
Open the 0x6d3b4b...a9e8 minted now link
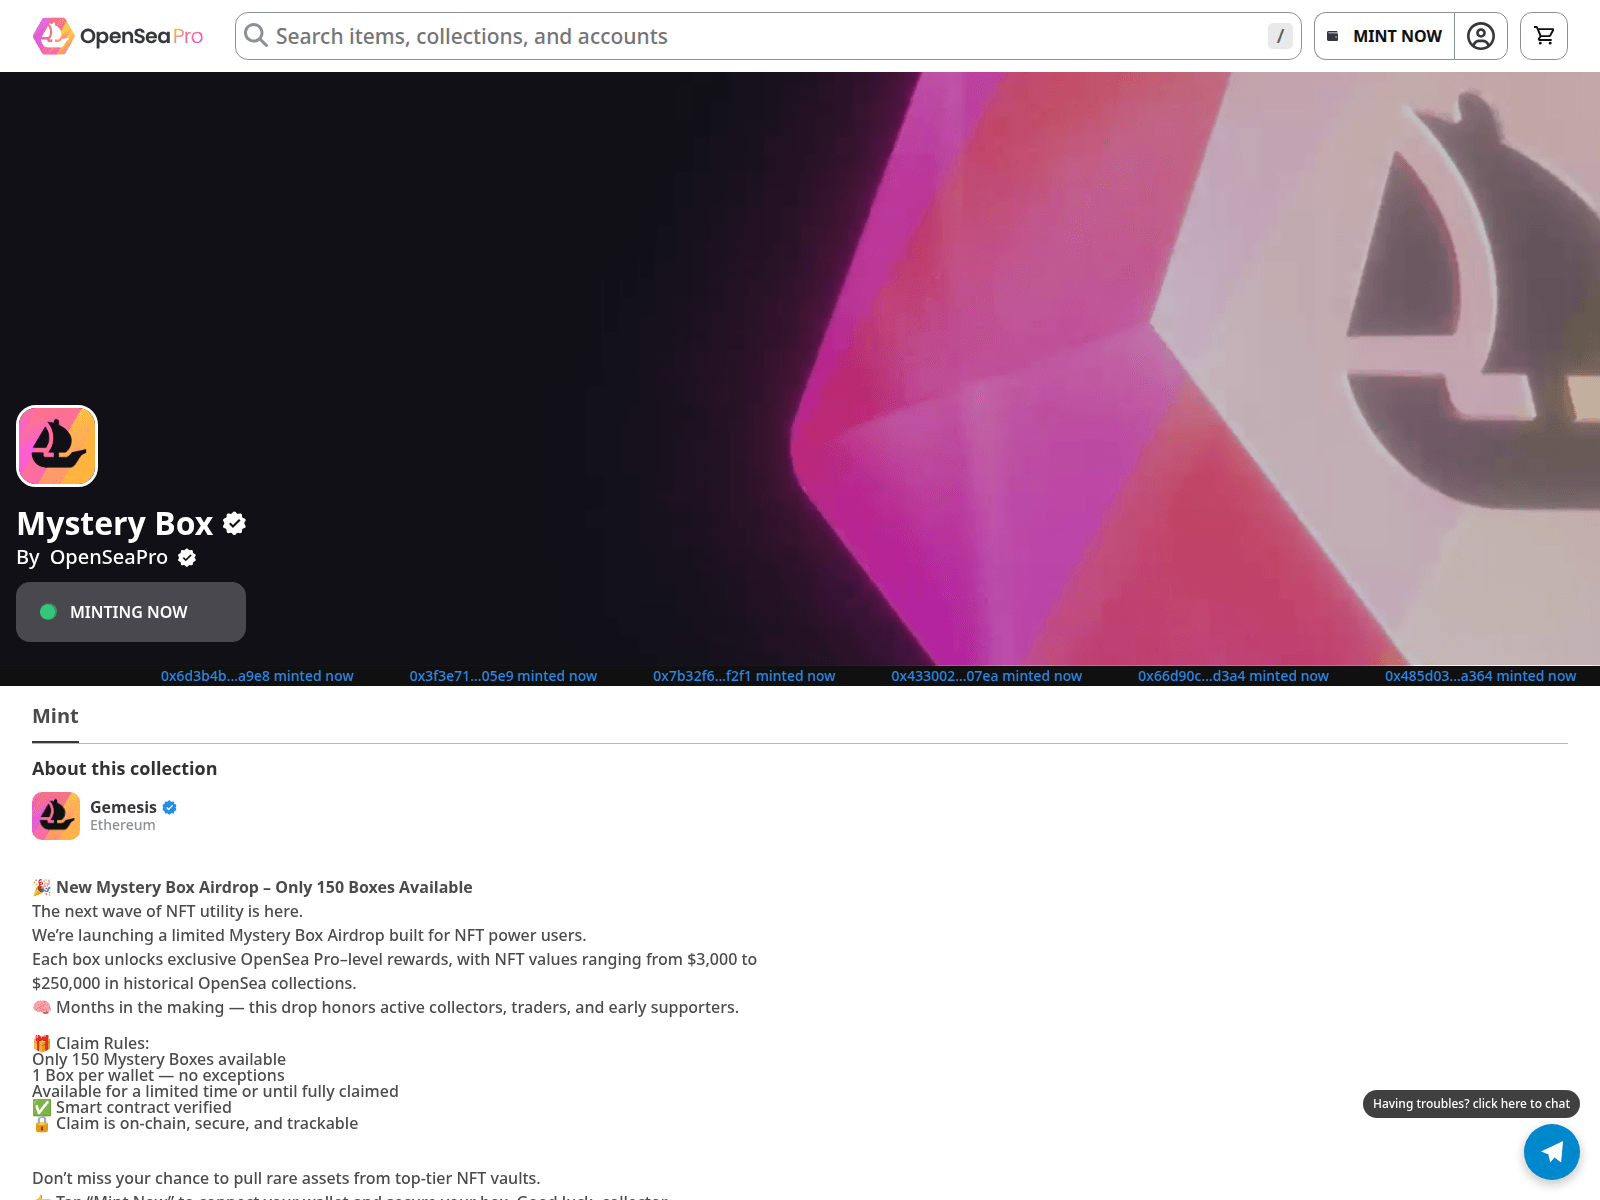point(257,676)
